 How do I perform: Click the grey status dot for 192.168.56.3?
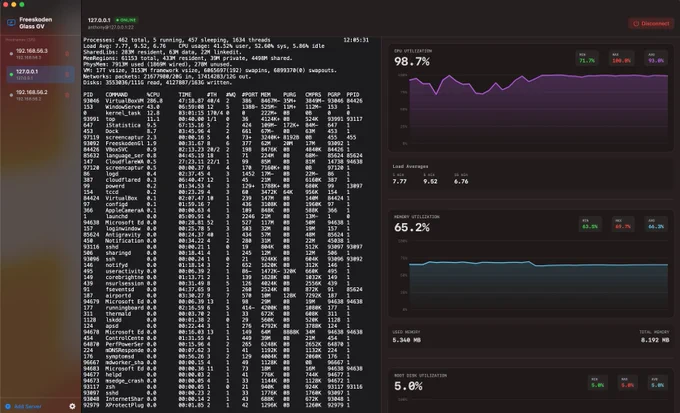(11, 54)
